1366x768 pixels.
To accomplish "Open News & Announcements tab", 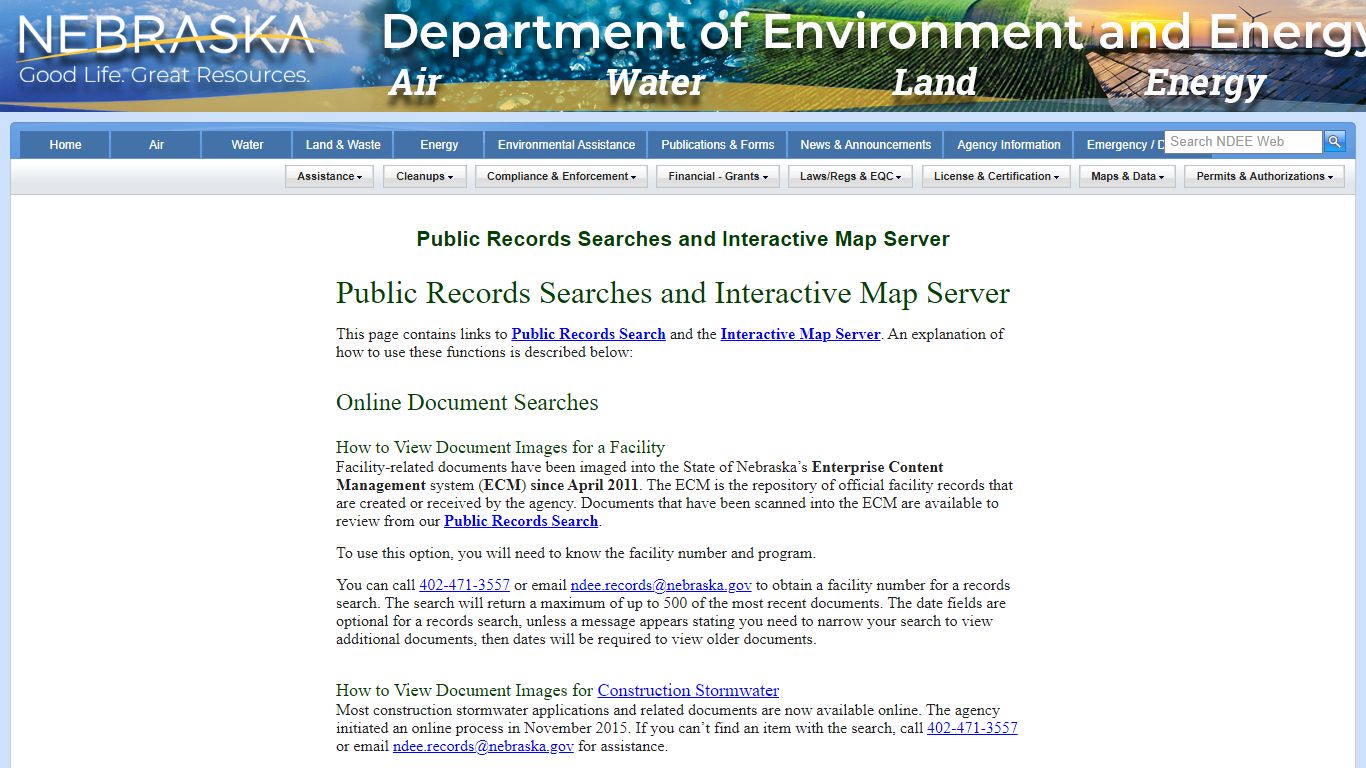I will [x=865, y=145].
